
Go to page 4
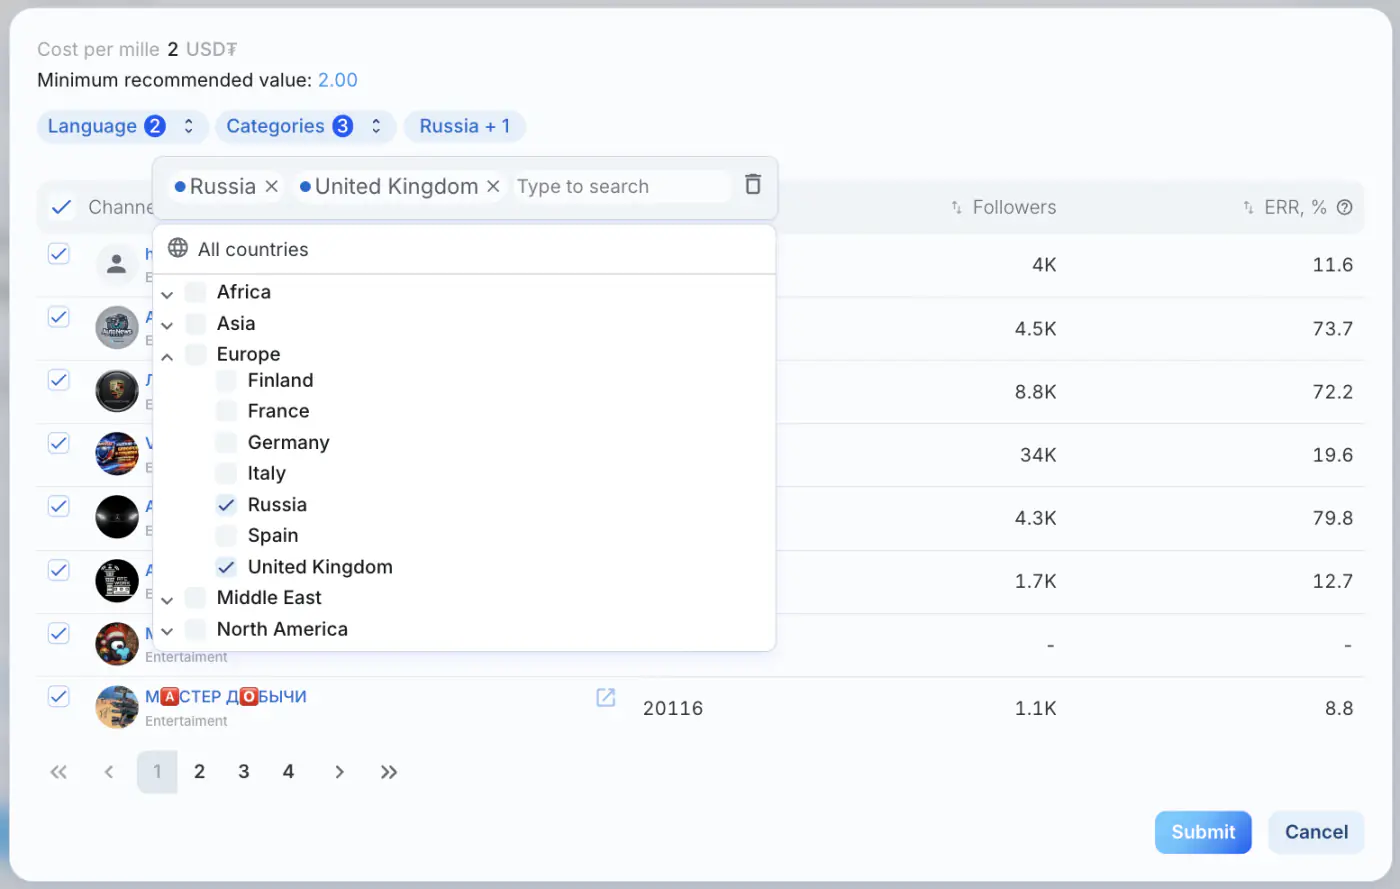tap(288, 772)
